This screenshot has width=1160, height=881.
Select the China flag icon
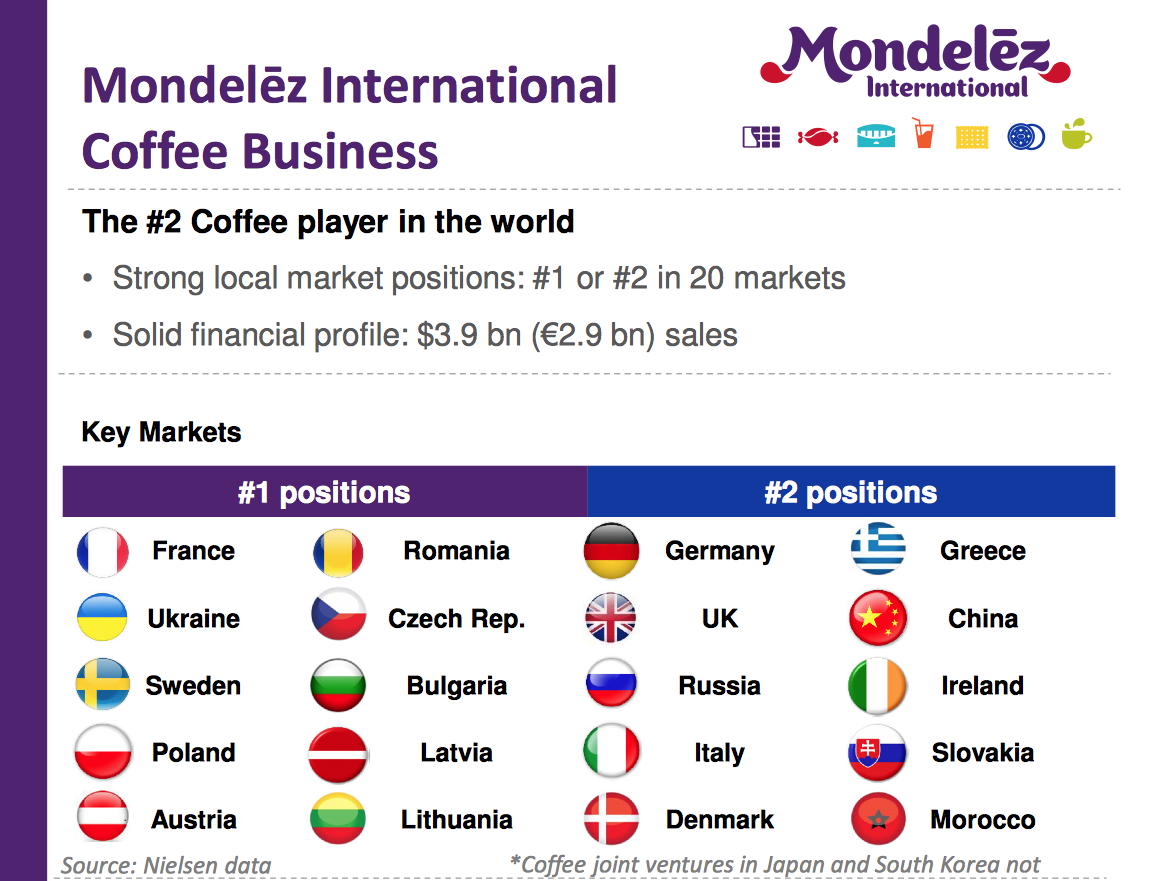[877, 619]
